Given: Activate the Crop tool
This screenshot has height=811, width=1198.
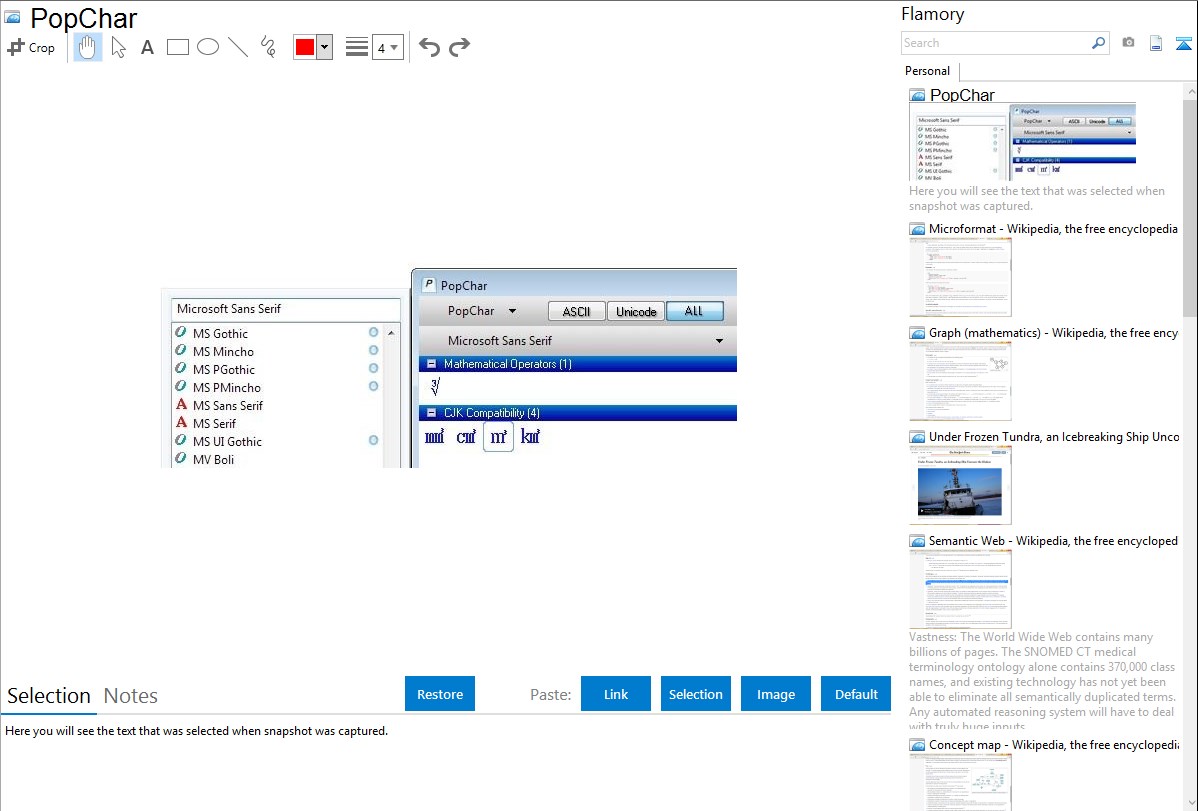Looking at the screenshot, I should coord(31,47).
